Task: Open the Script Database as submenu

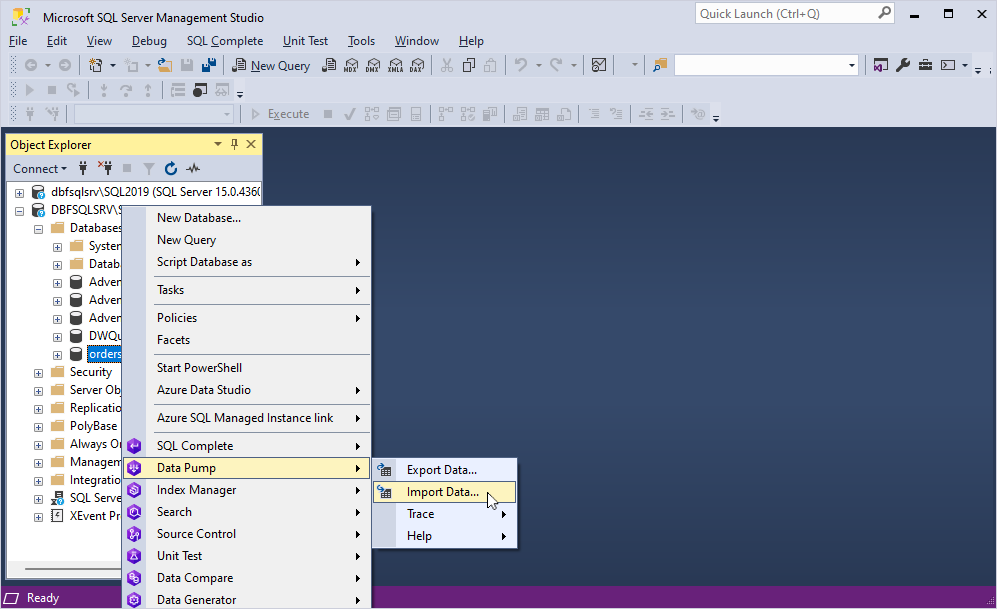Action: coord(246,262)
